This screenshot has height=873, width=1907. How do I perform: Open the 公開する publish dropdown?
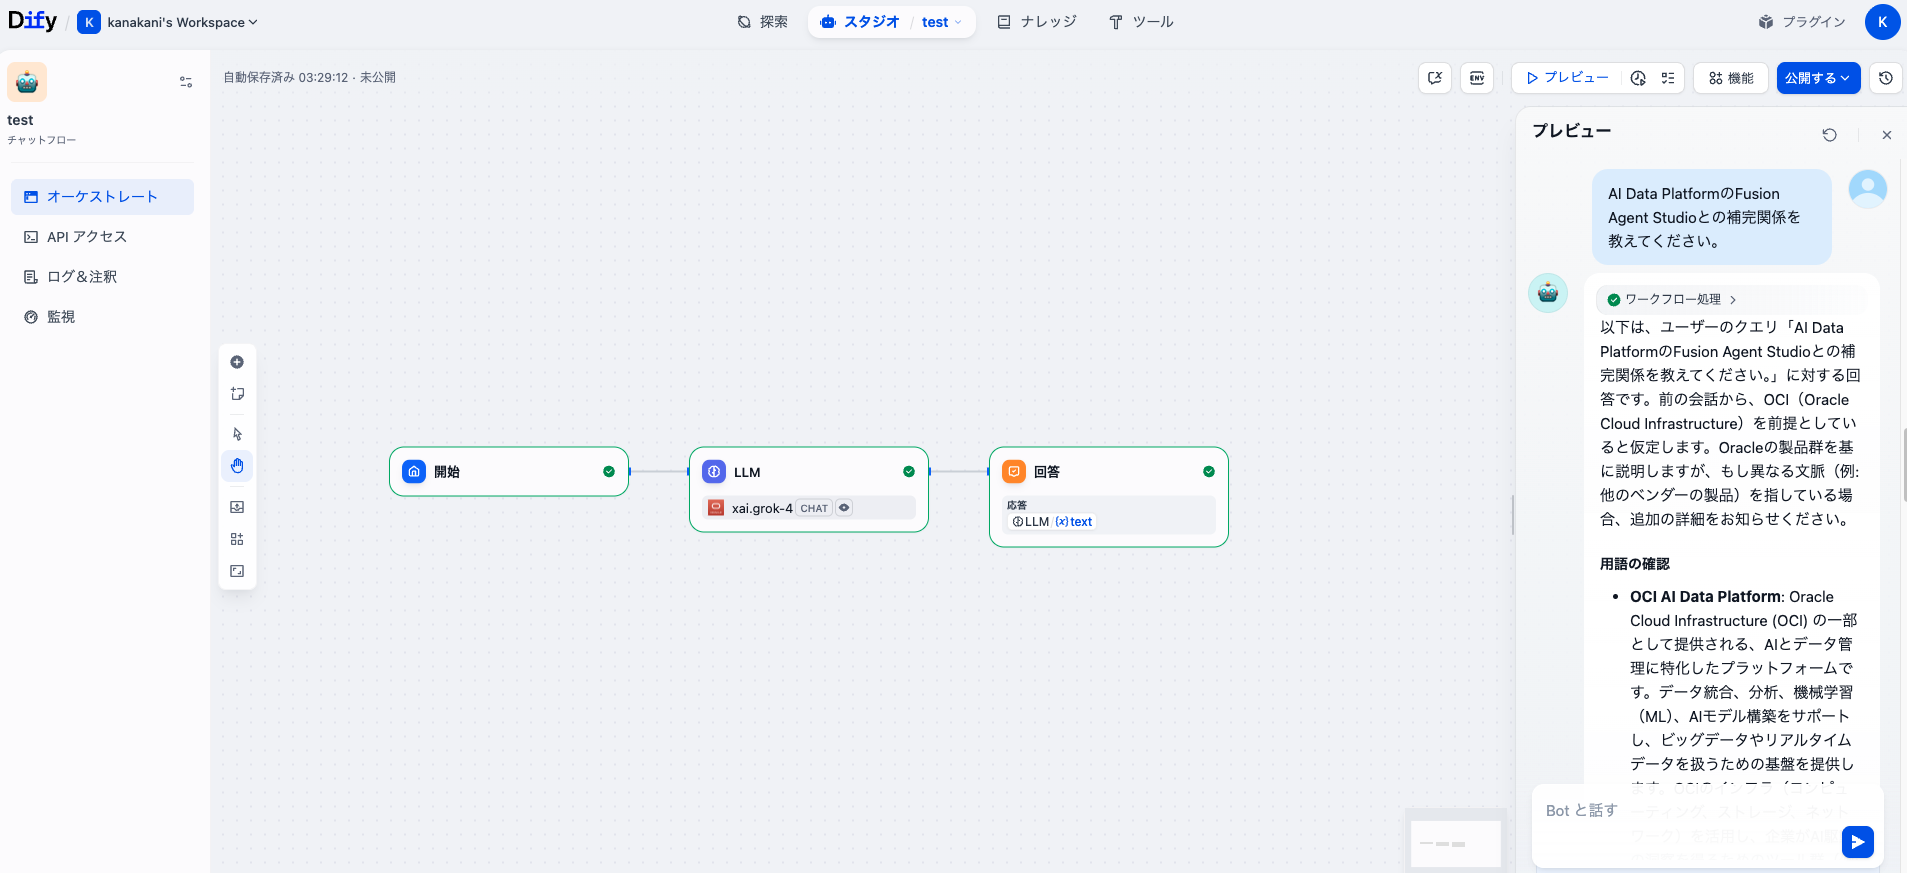[x=1818, y=78]
